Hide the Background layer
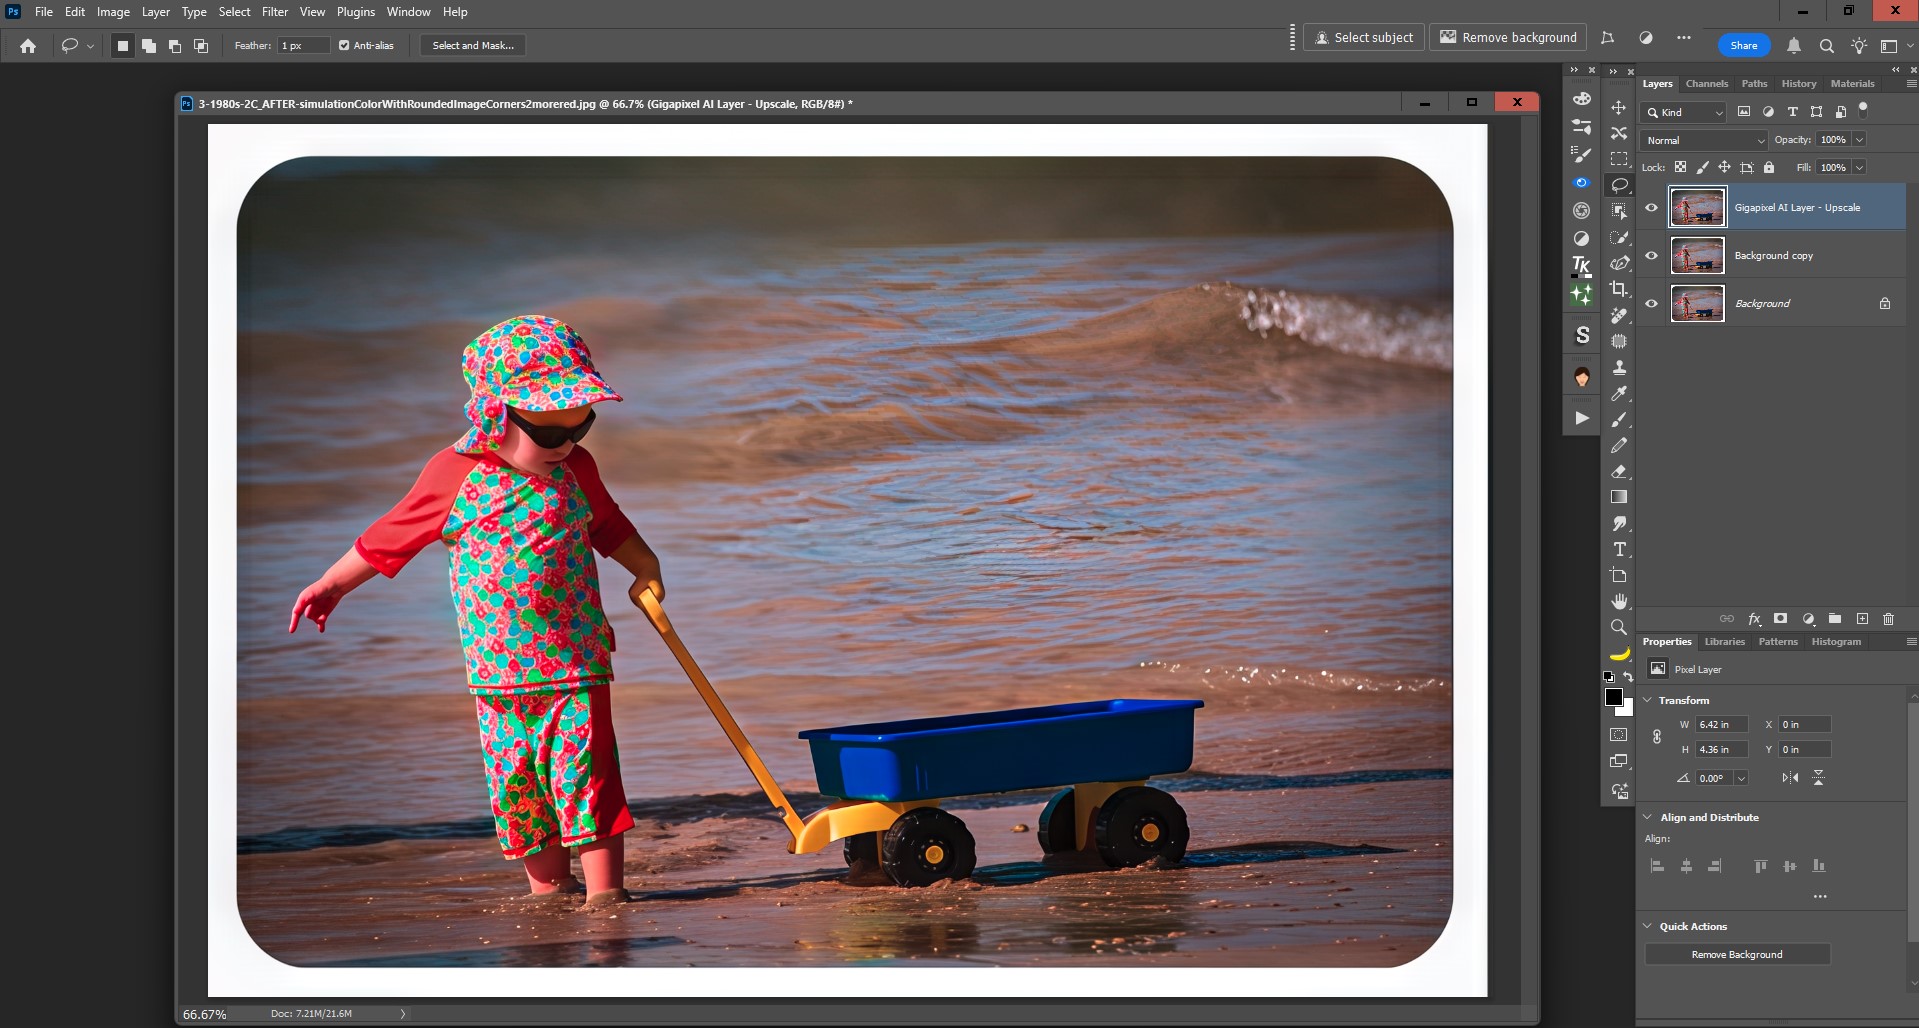The width and height of the screenshot is (1919, 1028). (1652, 303)
